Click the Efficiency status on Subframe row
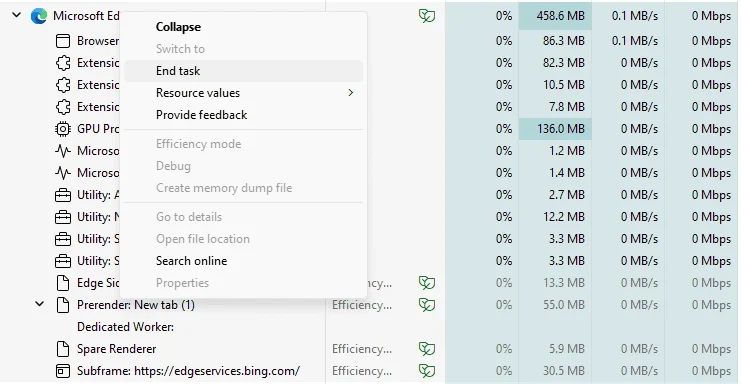The height and width of the screenshot is (384, 742). 362,371
